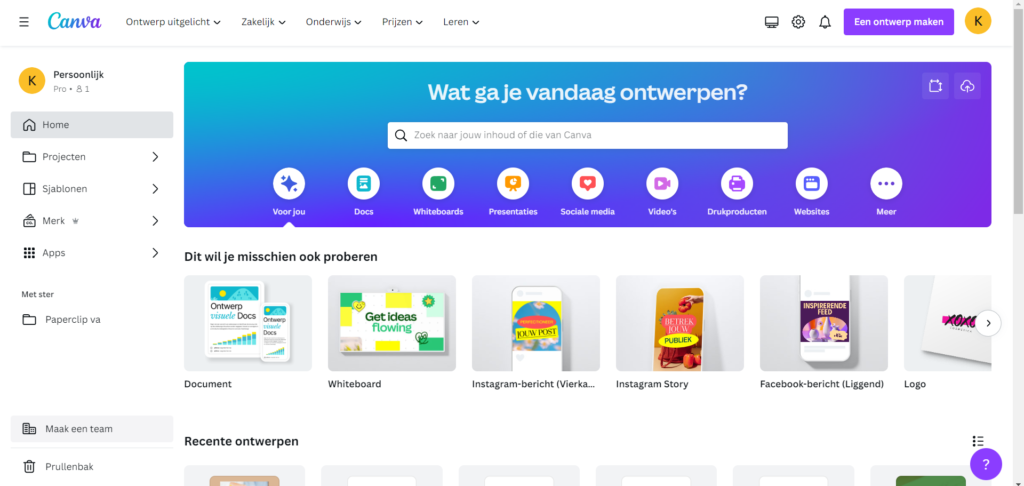This screenshot has width=1024, height=486.
Task: Choose the Presentaties category icon
Action: coord(513,184)
